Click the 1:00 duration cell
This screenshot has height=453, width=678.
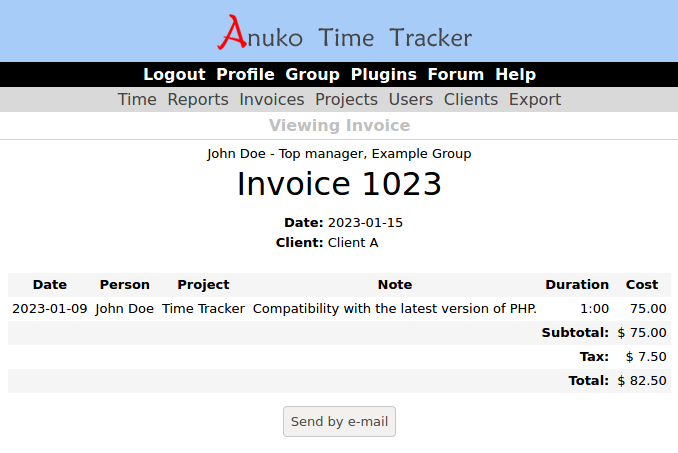click(595, 309)
